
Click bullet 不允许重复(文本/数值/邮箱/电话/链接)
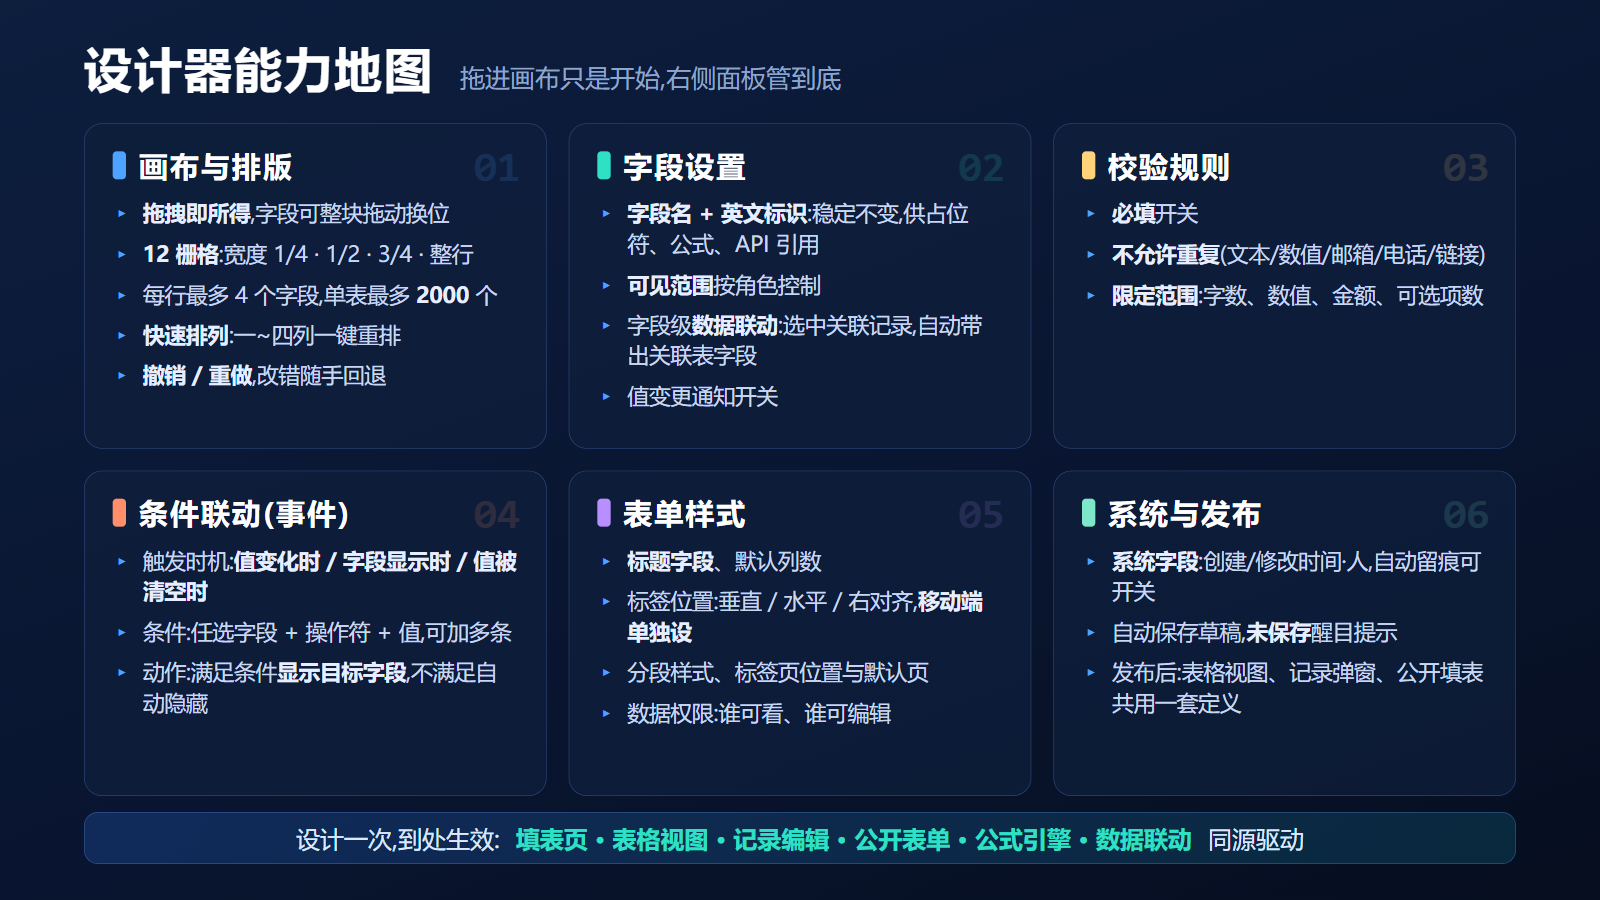[x=1299, y=255]
